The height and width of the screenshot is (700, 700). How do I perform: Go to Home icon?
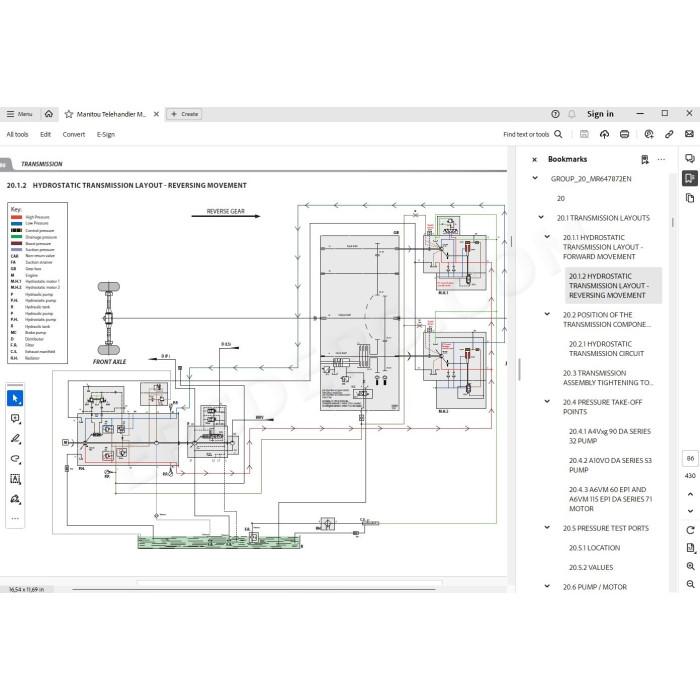tap(49, 114)
